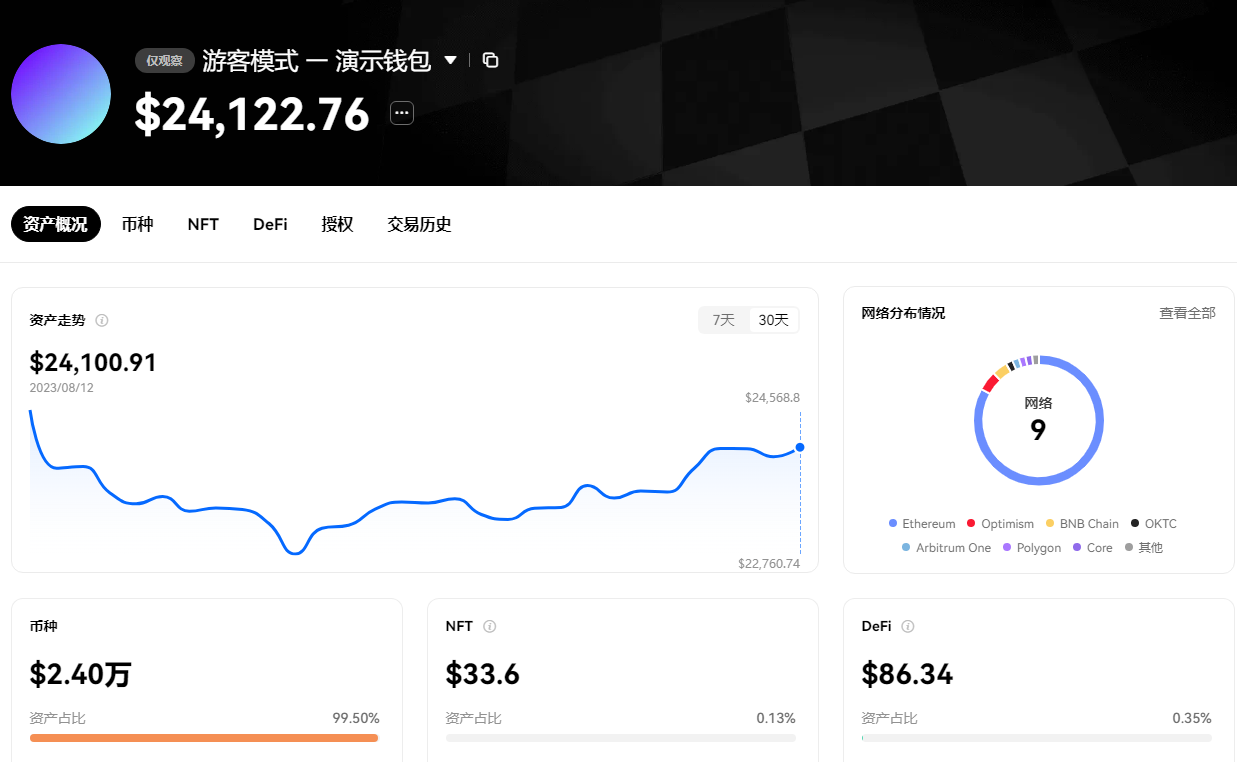Click wallet name 游客模式 一 演示钱包
Screen dimensions: 1237x762
(x=316, y=60)
